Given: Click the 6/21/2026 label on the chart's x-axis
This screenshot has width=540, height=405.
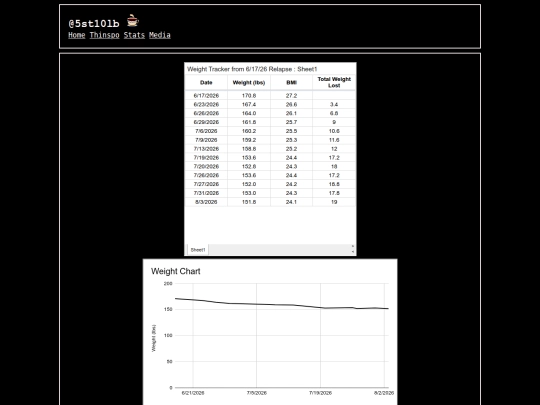Looking at the screenshot, I should point(193,393).
